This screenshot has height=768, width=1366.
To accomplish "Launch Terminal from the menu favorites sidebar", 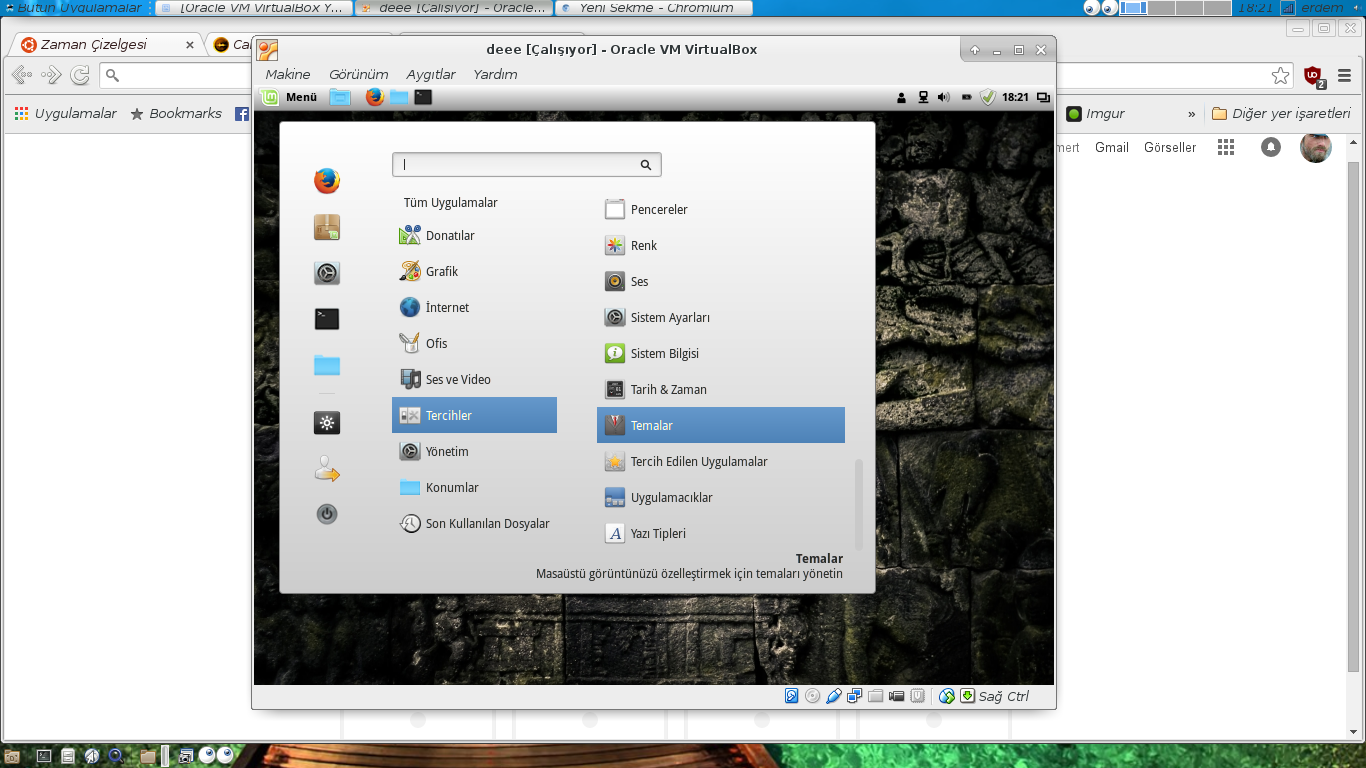I will tap(327, 319).
